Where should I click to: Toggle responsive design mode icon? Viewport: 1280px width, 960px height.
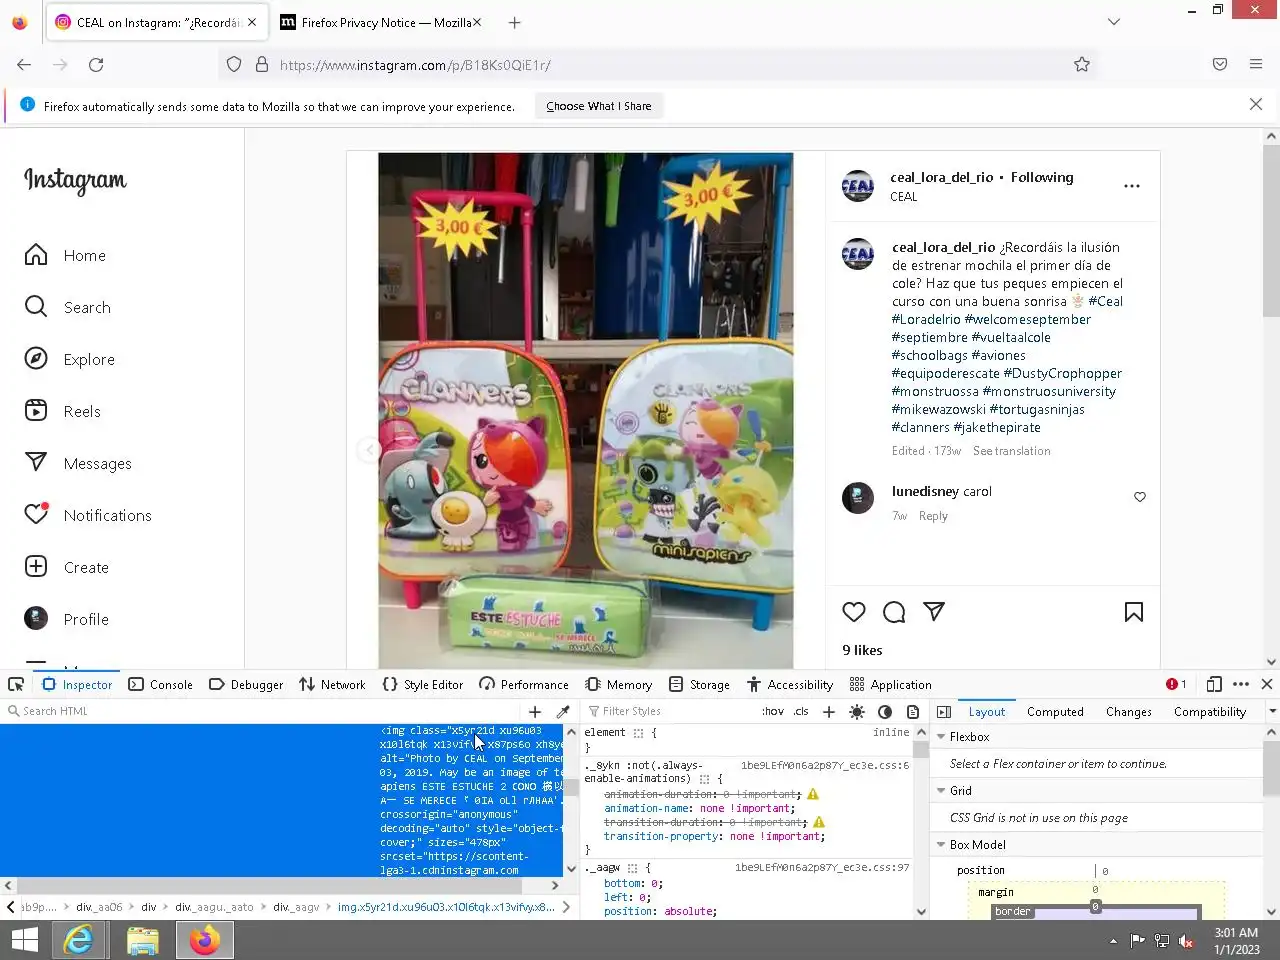[1214, 685]
